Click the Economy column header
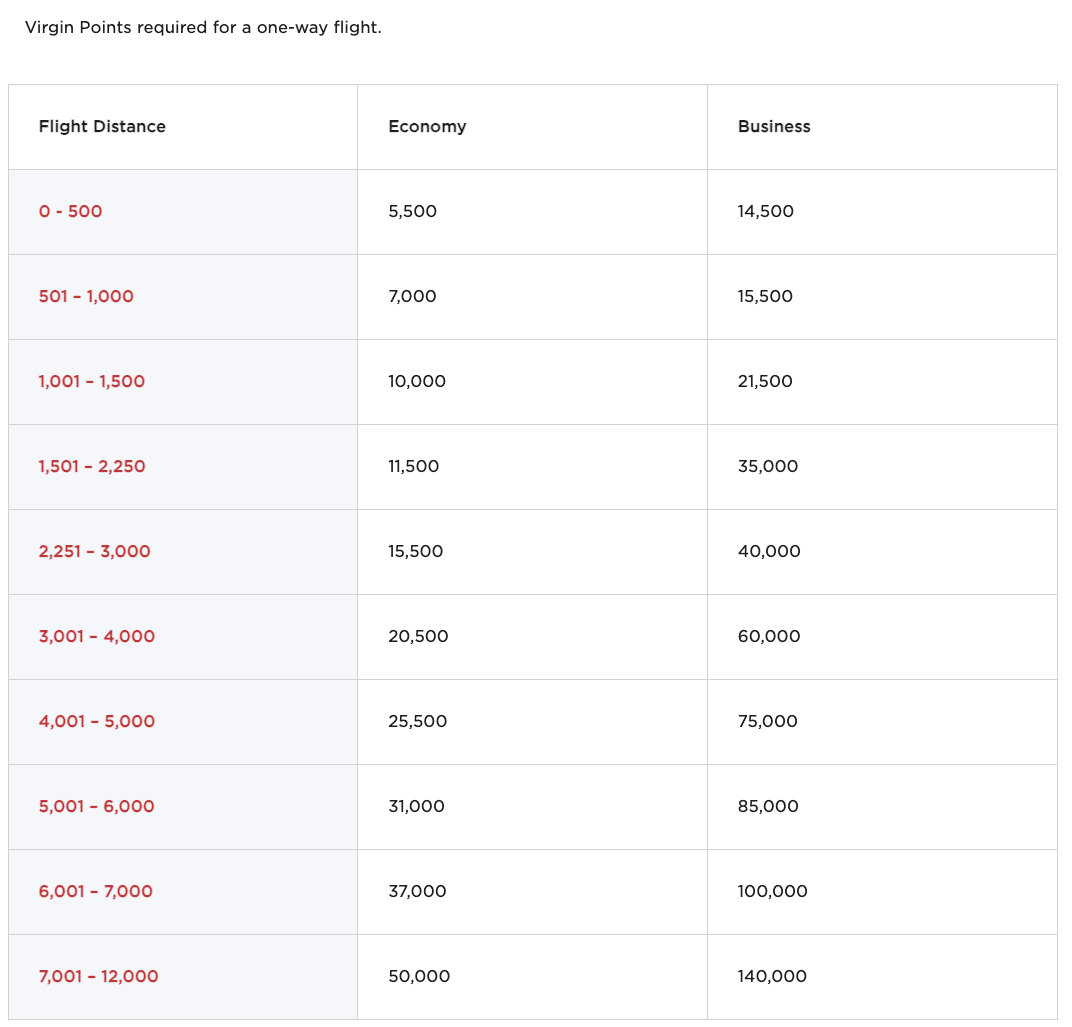Screen dimensions: 1072x1027 [x=427, y=127]
